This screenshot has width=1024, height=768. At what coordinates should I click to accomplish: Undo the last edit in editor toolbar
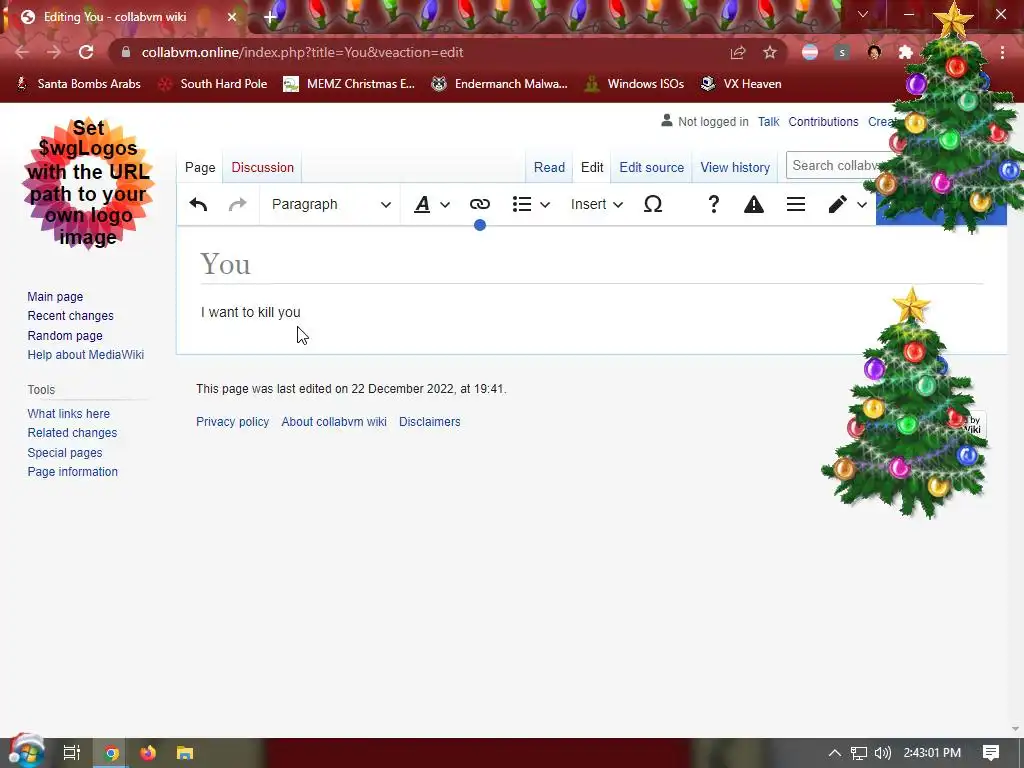[x=198, y=204]
